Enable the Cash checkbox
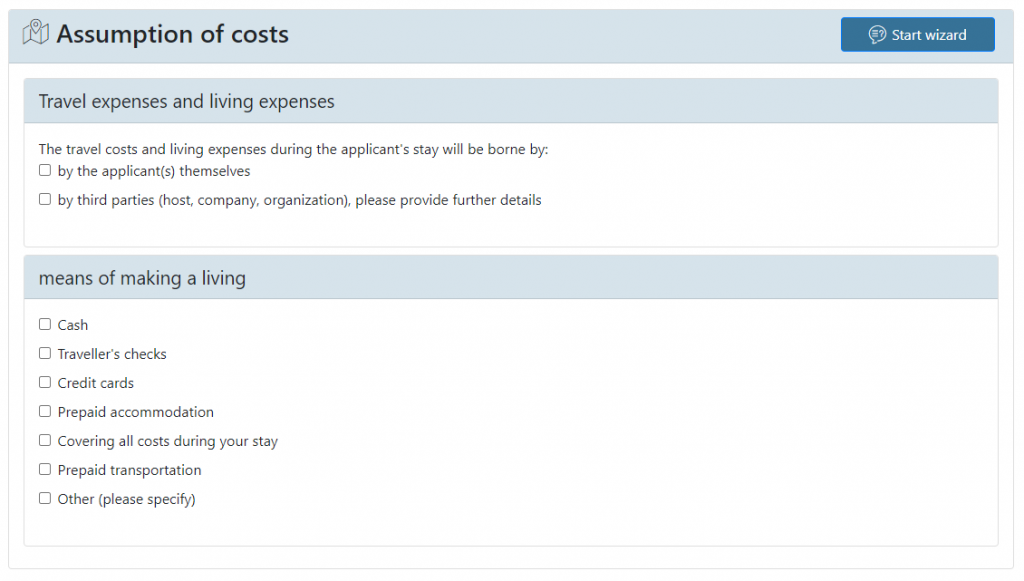Viewport: 1024px width, 581px height. (45, 325)
